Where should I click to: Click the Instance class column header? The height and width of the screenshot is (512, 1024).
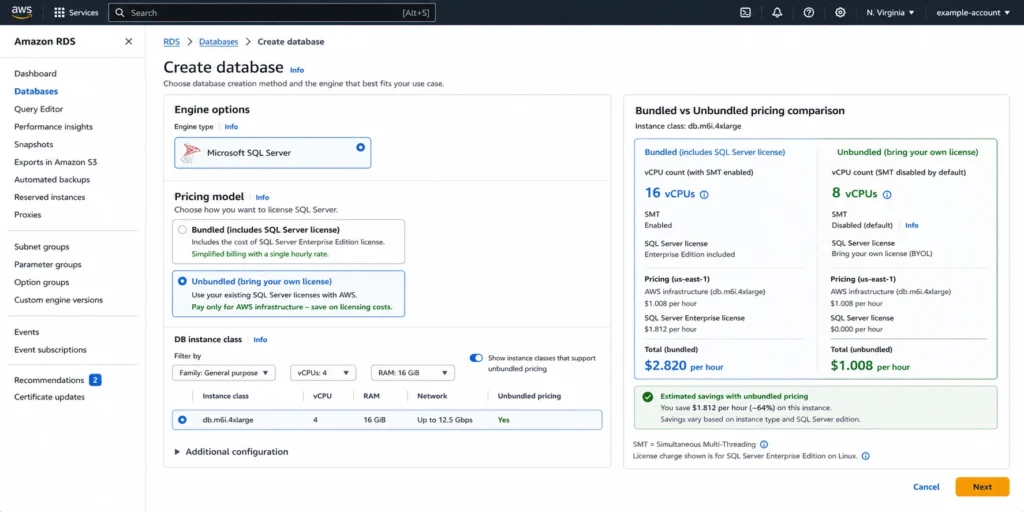pos(225,396)
